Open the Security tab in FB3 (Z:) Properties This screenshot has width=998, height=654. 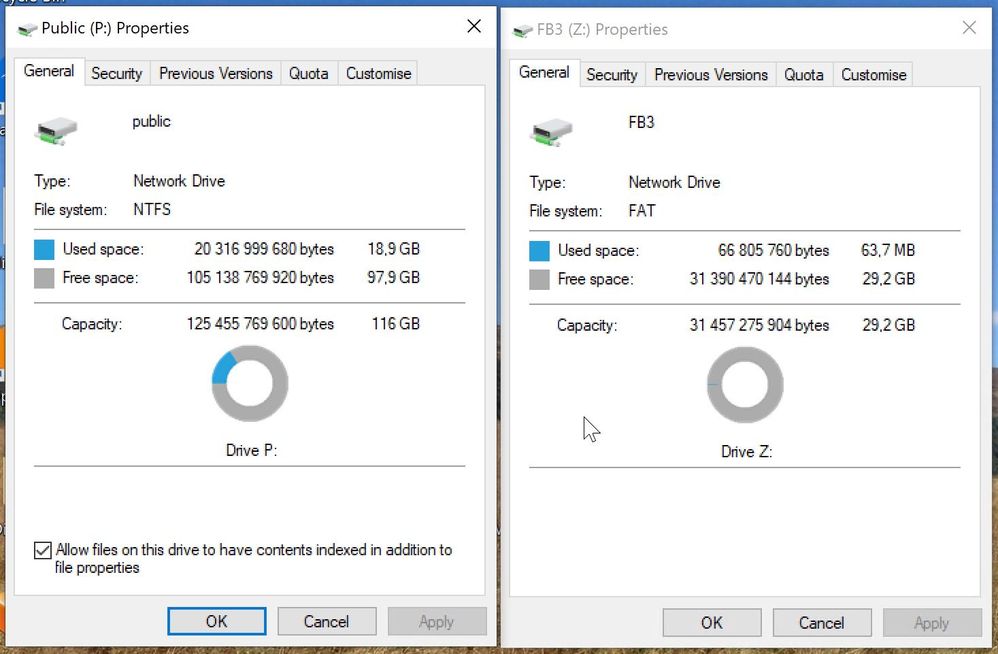pos(611,74)
